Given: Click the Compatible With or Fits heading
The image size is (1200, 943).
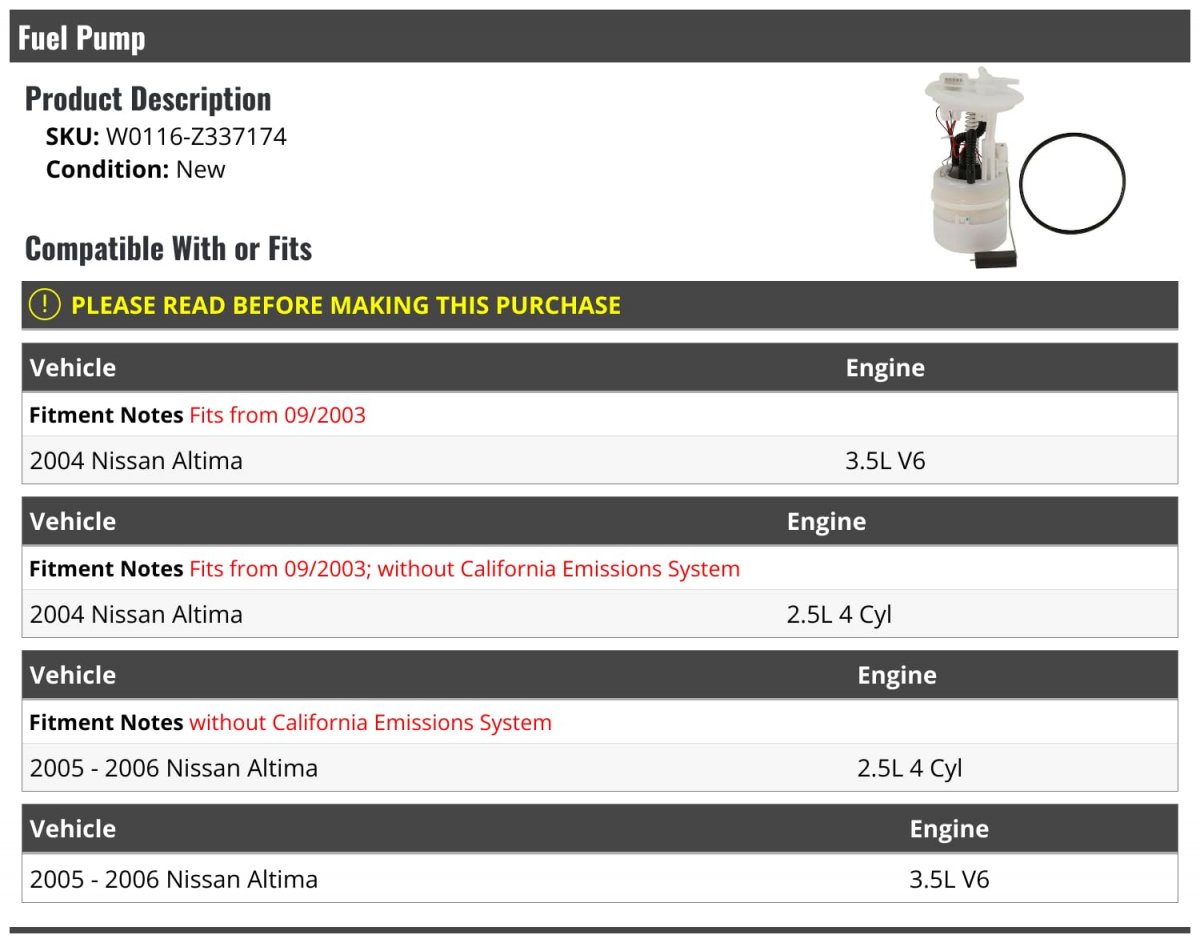Looking at the screenshot, I should coord(168,248).
